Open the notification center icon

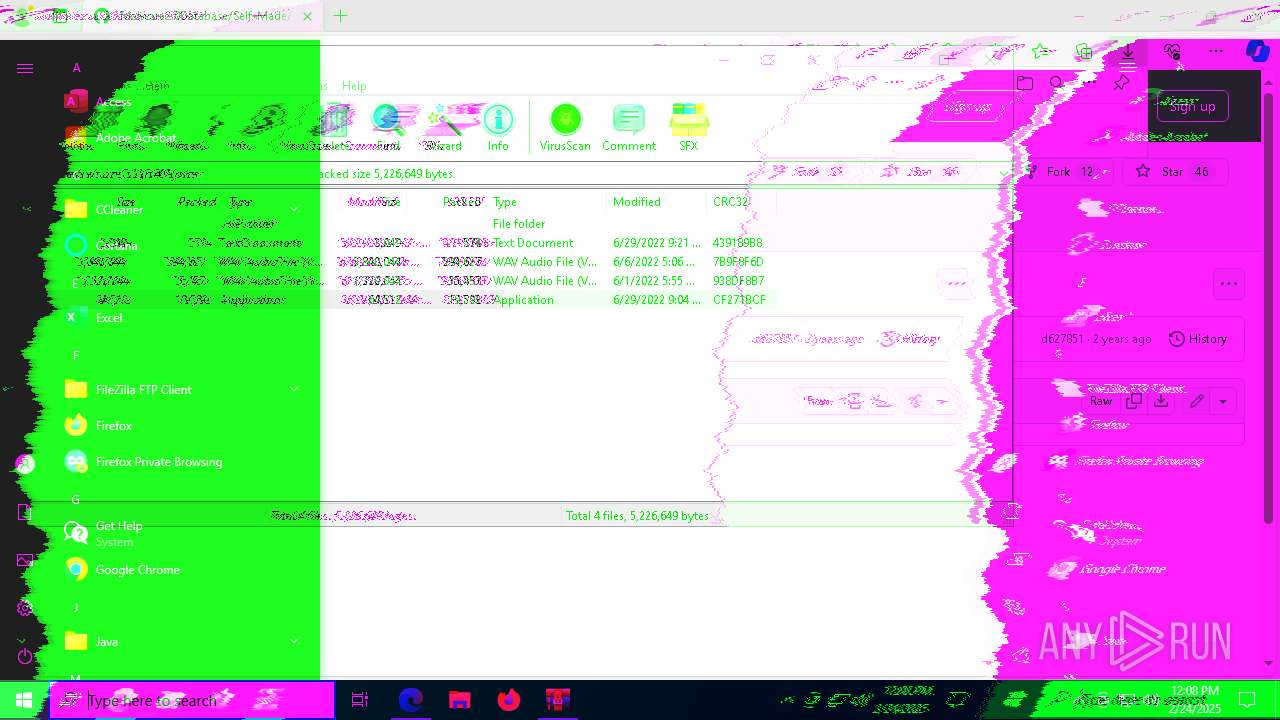coord(1247,700)
